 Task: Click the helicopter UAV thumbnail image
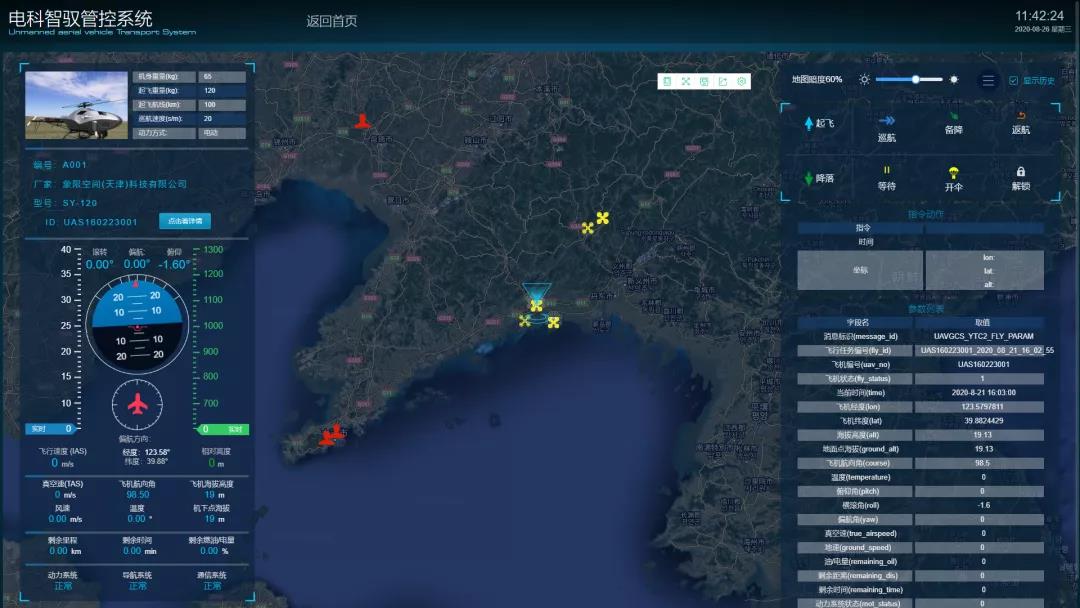click(76, 105)
